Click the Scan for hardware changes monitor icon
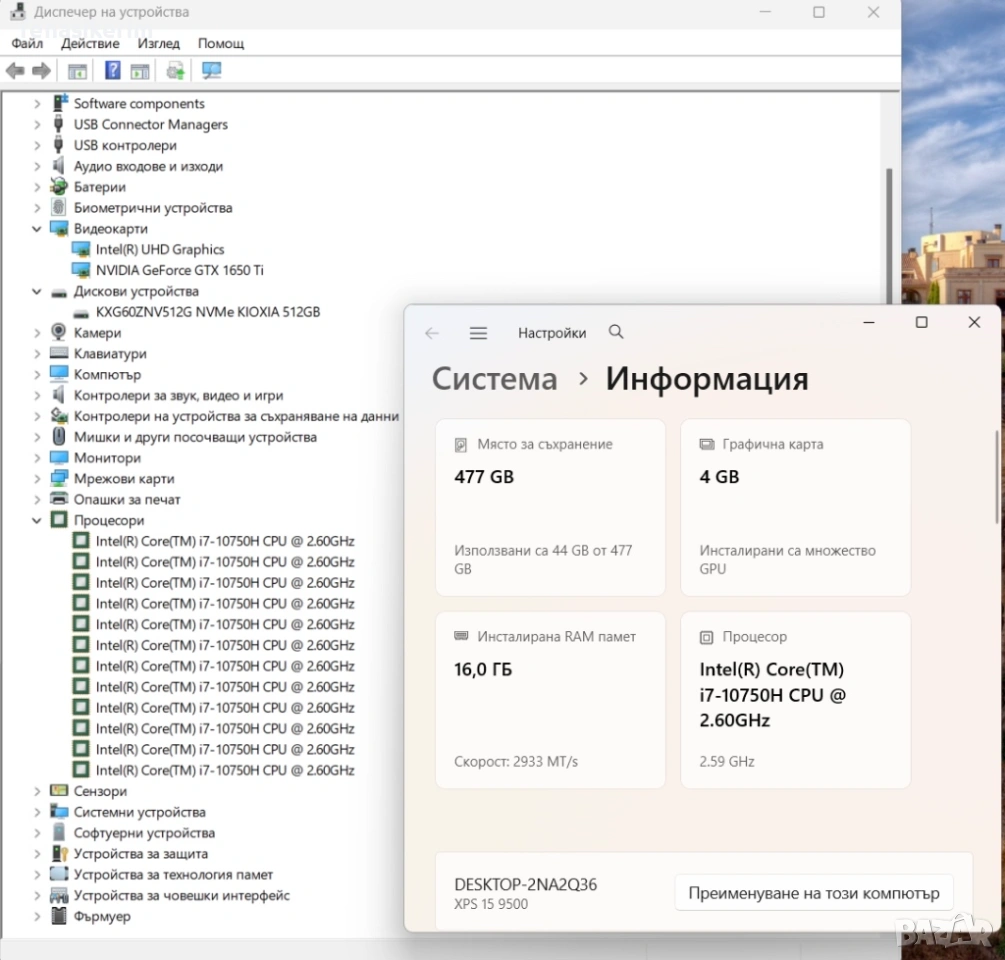 pos(211,70)
